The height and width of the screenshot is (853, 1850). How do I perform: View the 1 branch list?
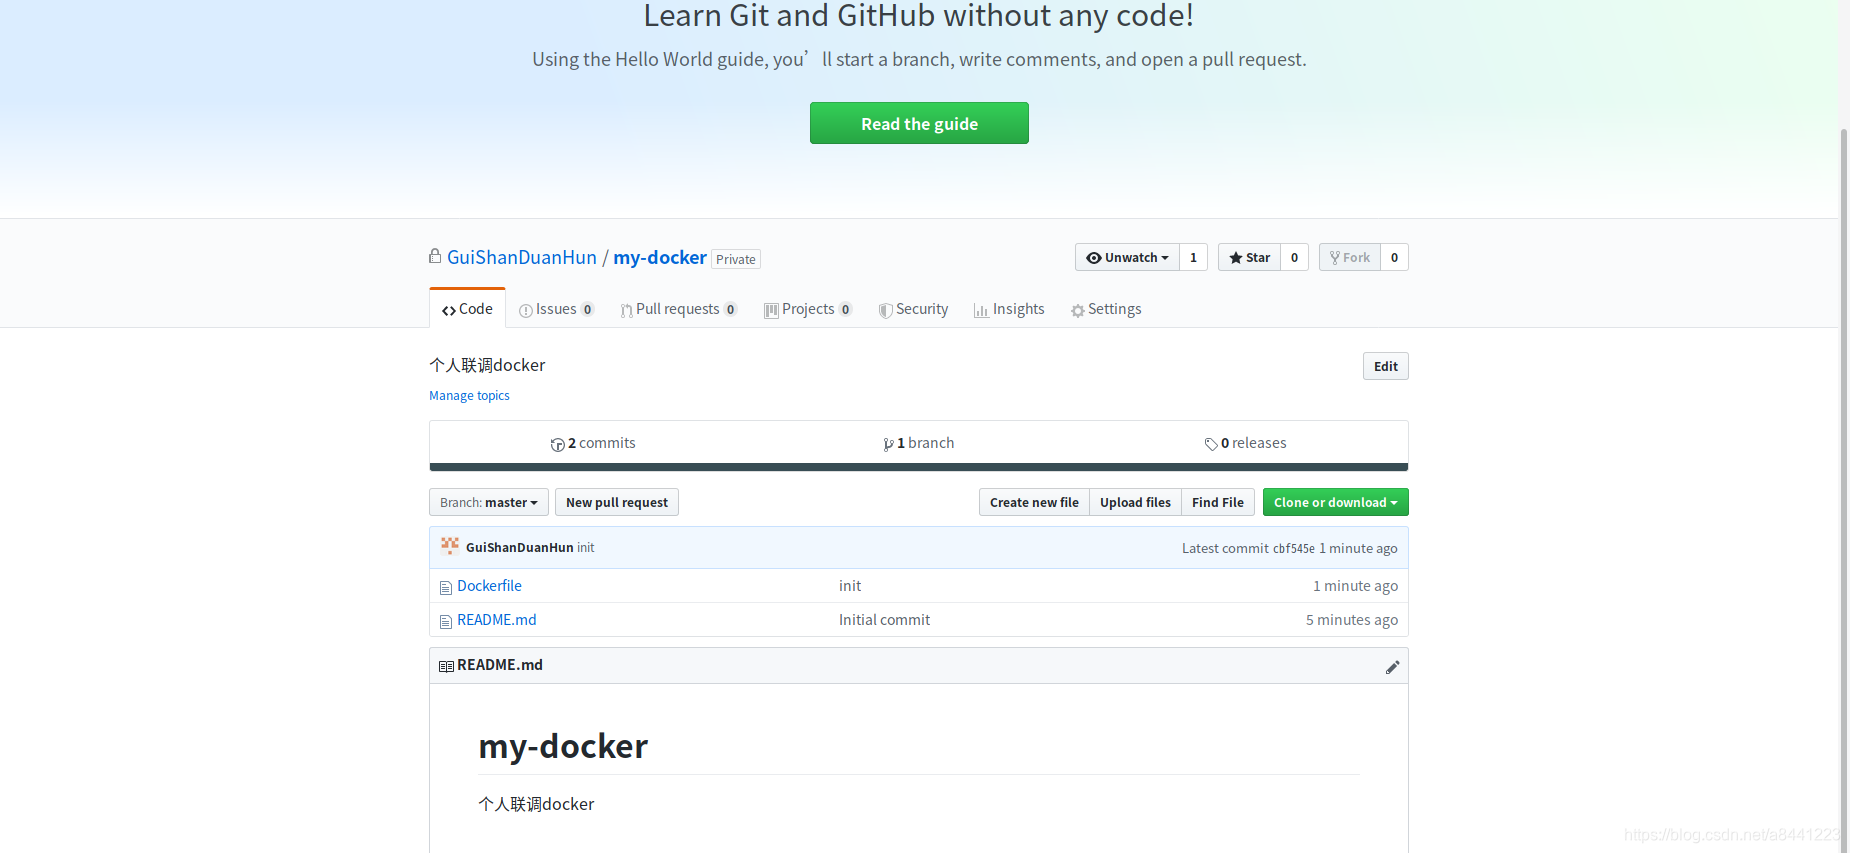[919, 443]
